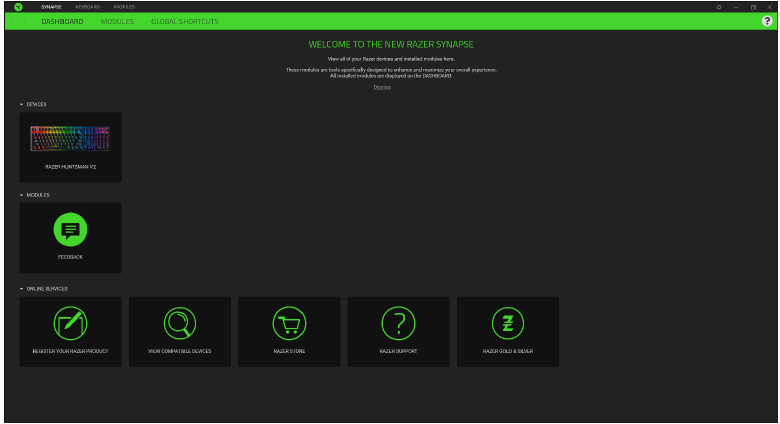The image size is (780, 424).
Task: Open View Compatible Devices magnifier icon
Action: pos(180,323)
